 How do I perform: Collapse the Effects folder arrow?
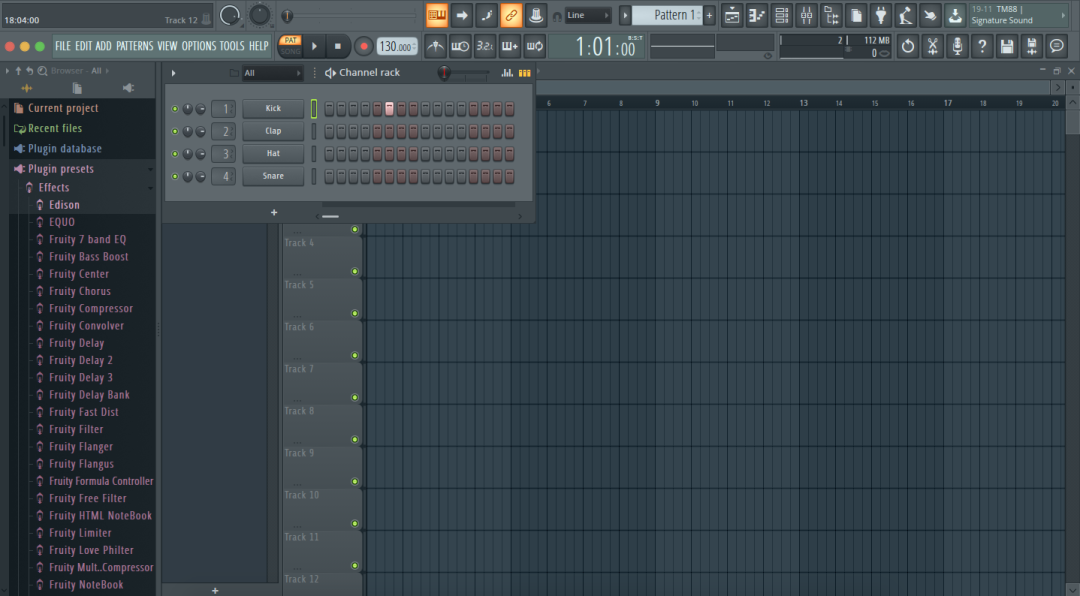[x=150, y=188]
